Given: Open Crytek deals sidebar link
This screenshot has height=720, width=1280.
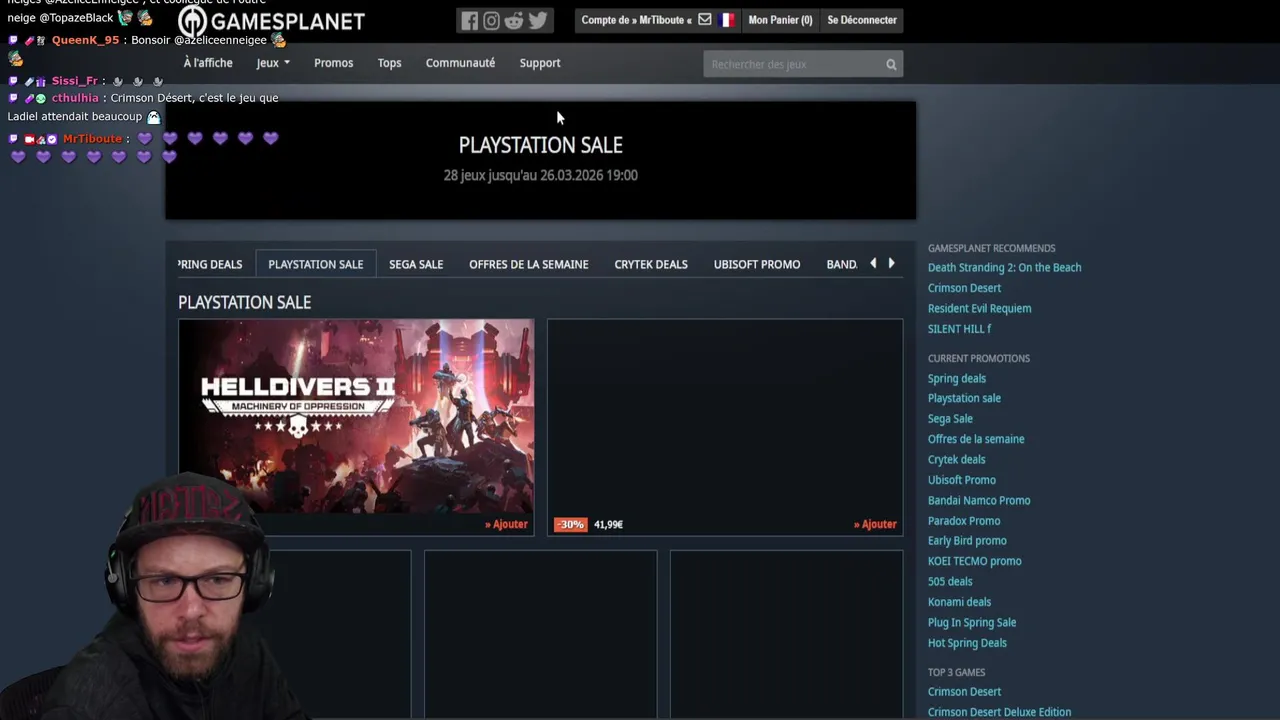Looking at the screenshot, I should click(x=956, y=460).
